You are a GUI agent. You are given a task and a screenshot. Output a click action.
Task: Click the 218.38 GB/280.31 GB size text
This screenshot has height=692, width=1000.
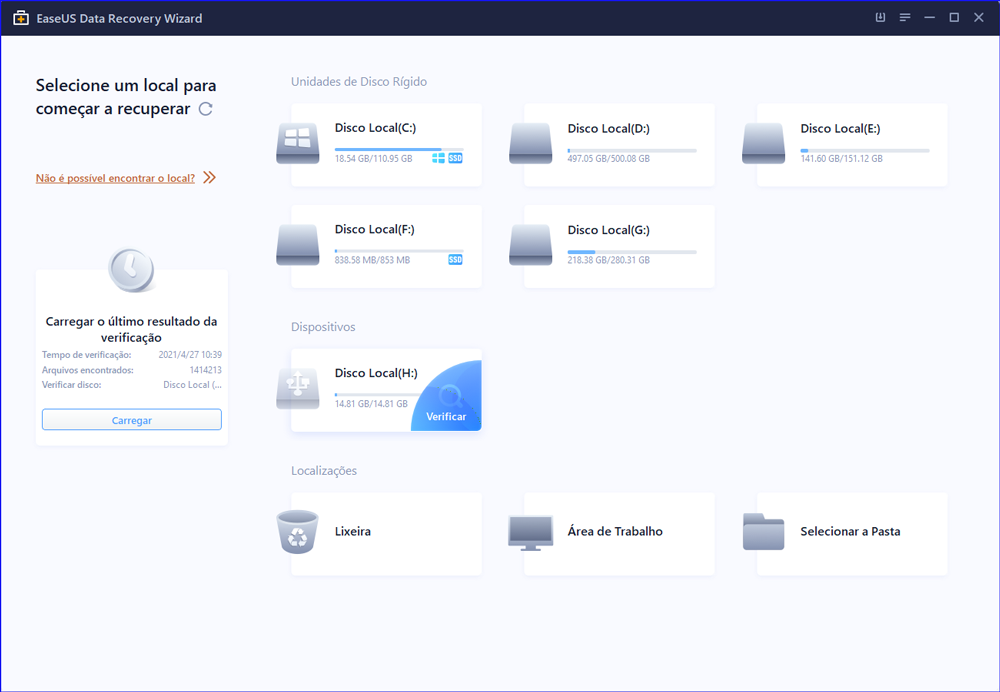coord(608,260)
